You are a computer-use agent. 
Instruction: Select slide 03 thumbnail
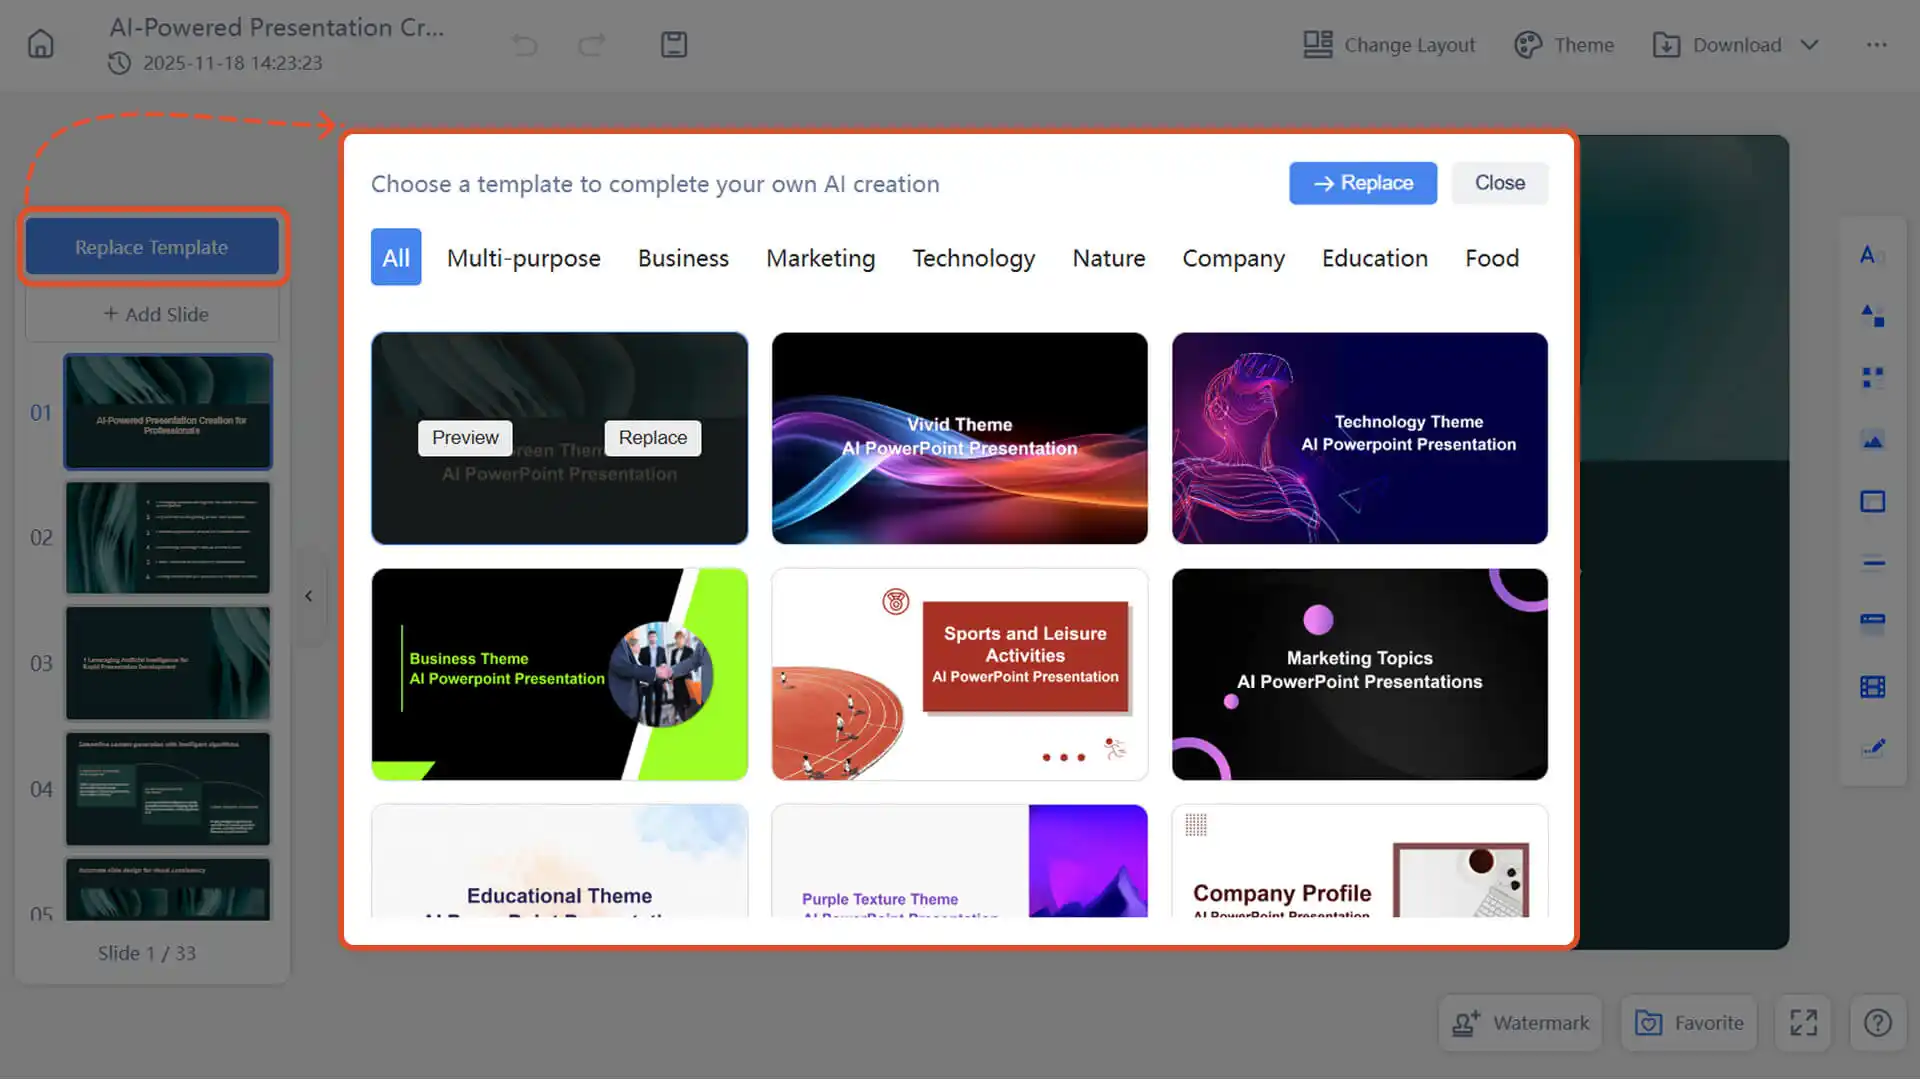[168, 663]
